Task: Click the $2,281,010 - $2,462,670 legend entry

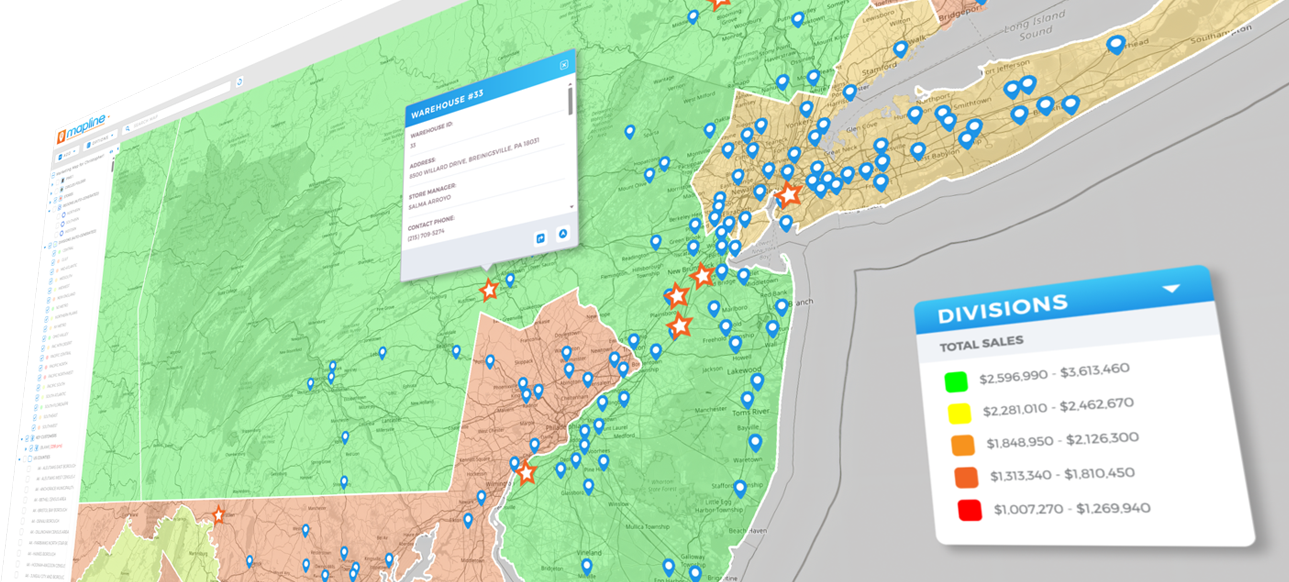Action: pyautogui.click(x=1056, y=407)
